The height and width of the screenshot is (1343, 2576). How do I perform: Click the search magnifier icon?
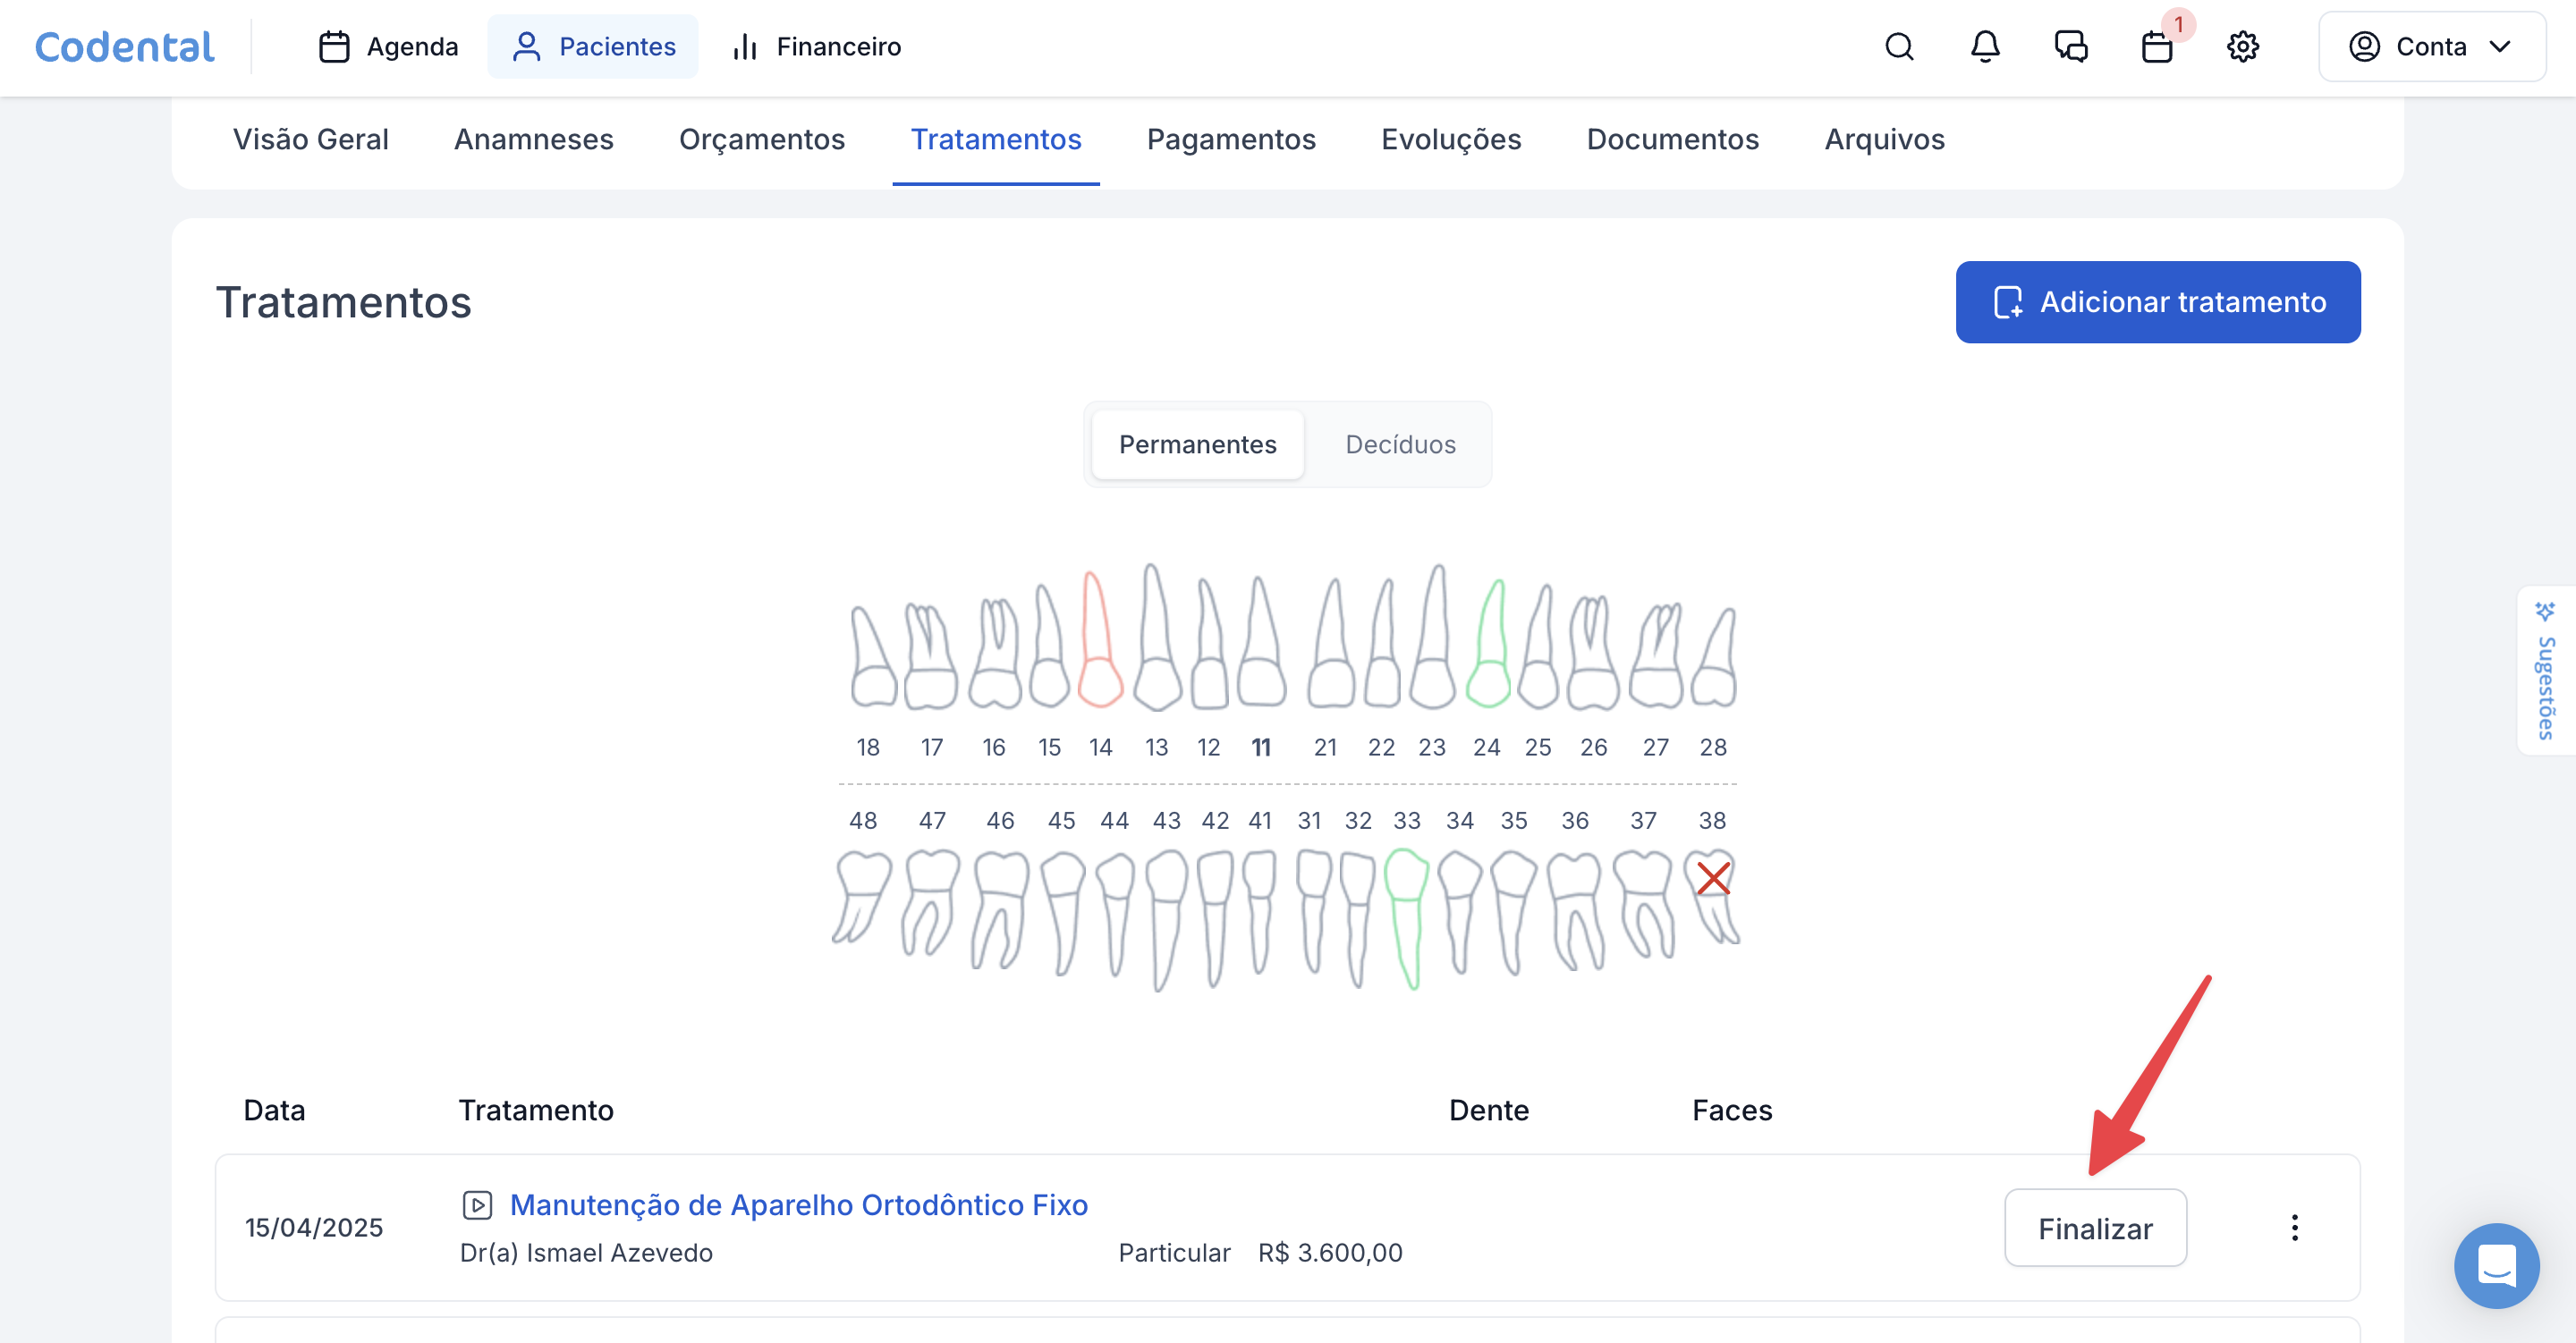click(1898, 47)
